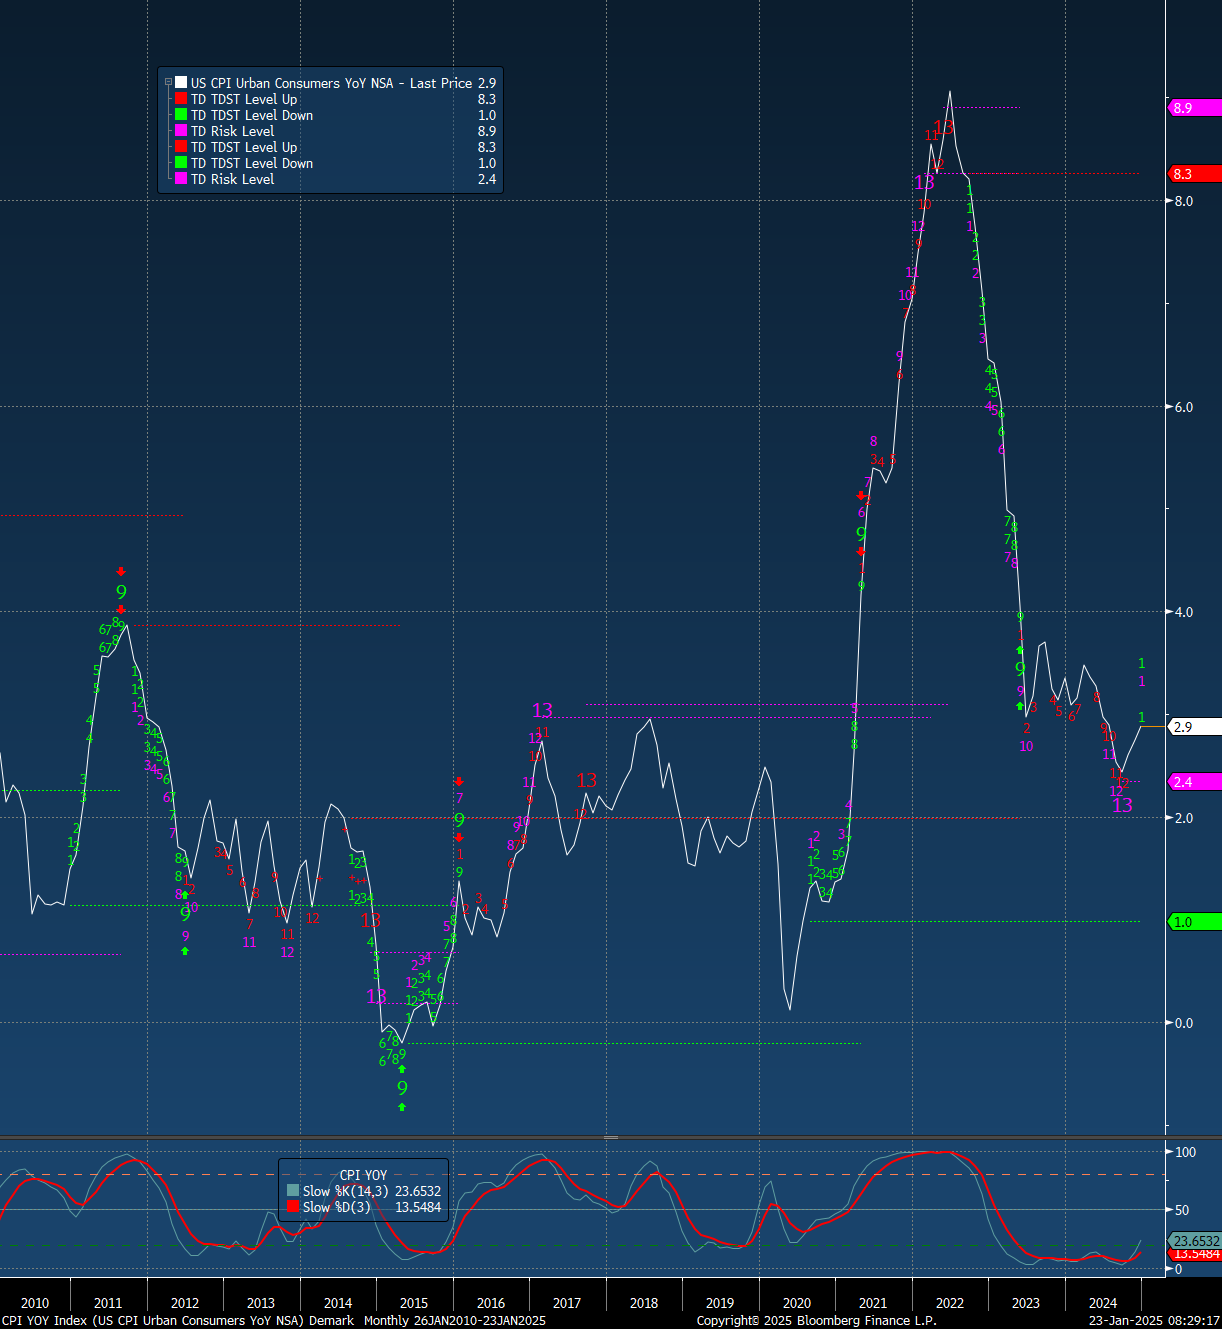Click the 13.5484 stochastic value tag
Screen dimensions: 1222x1329
coord(1195,1254)
